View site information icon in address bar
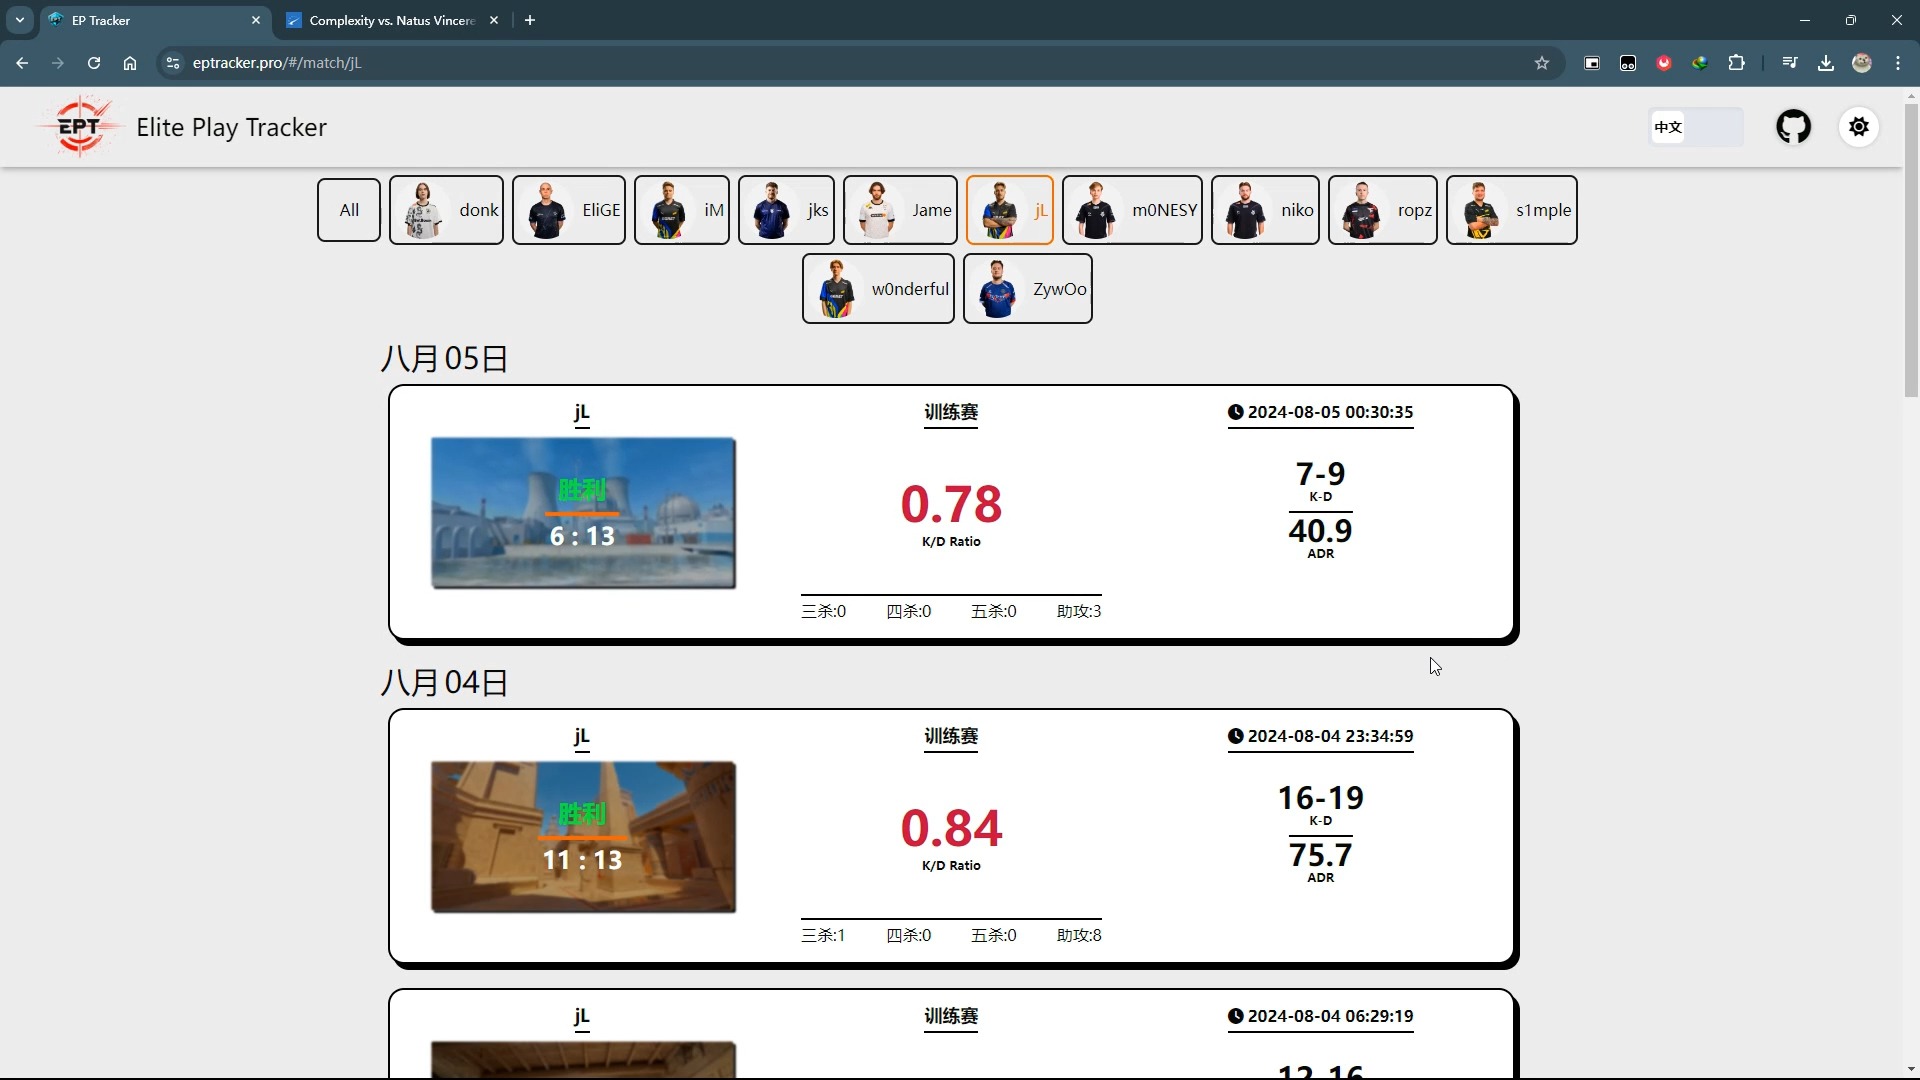The height and width of the screenshot is (1080, 1920). (173, 63)
